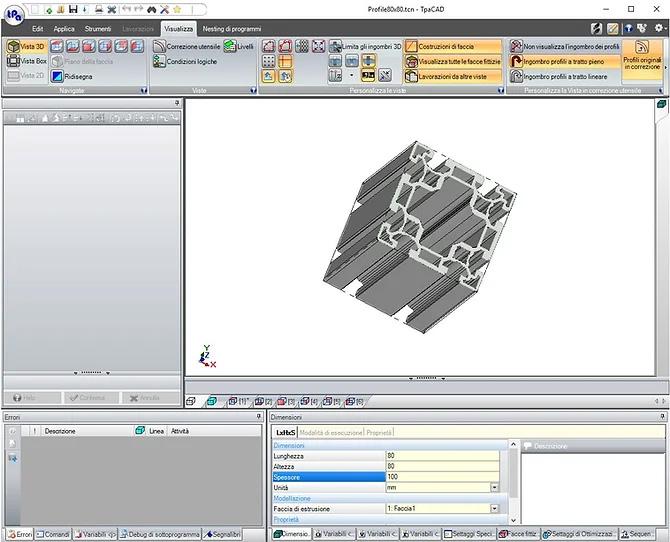Open small dropdown arrow beside Z limit icon
Screen dimensions: 670x542
click(x=352, y=76)
